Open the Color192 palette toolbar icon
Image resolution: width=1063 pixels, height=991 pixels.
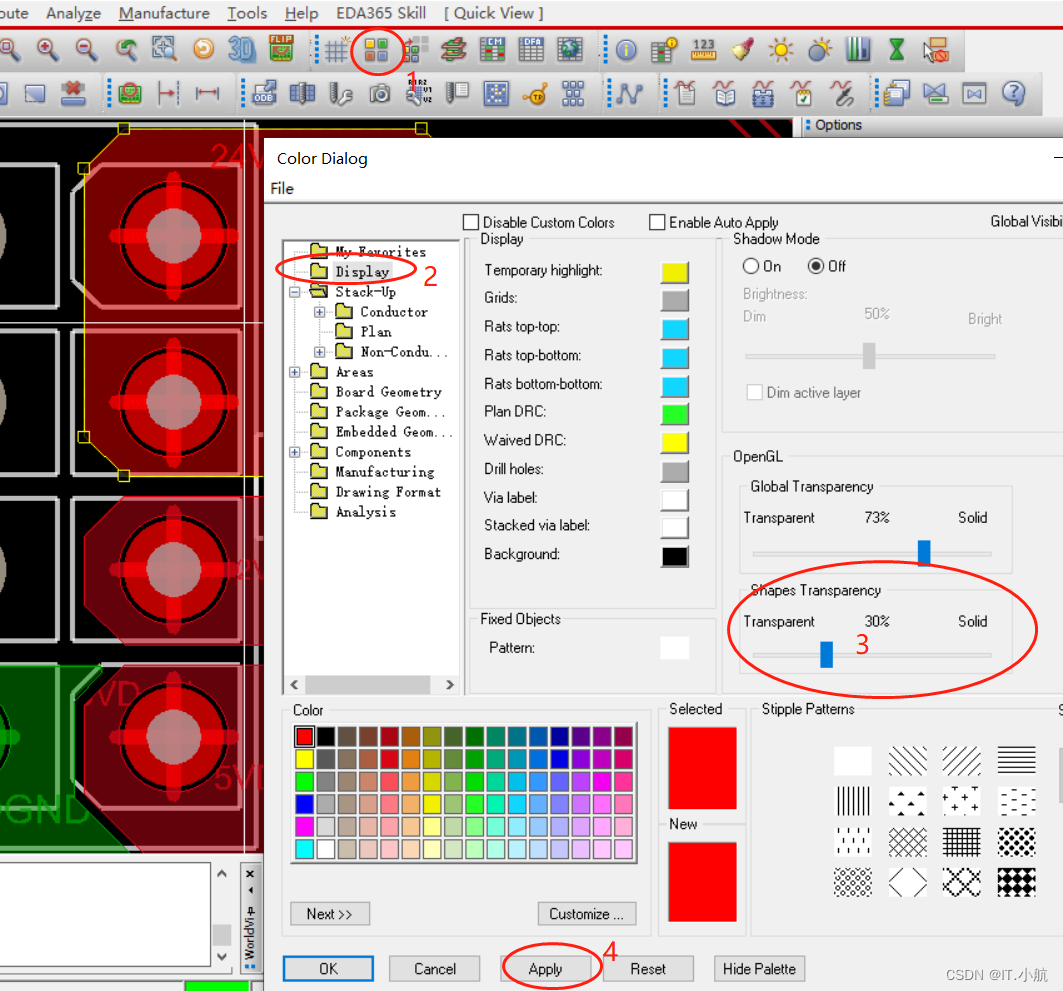[x=376, y=49]
